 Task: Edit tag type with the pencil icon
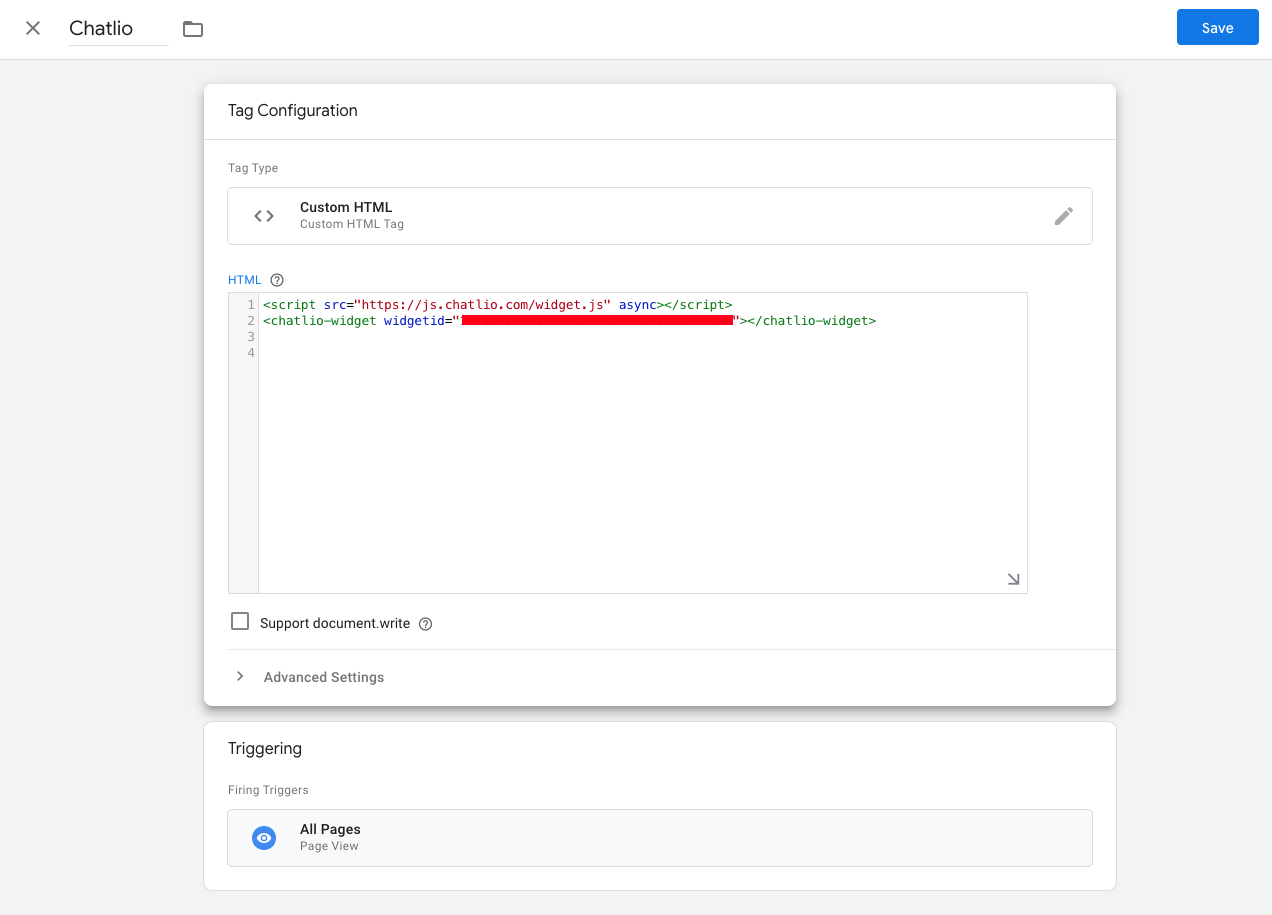[x=1064, y=215]
